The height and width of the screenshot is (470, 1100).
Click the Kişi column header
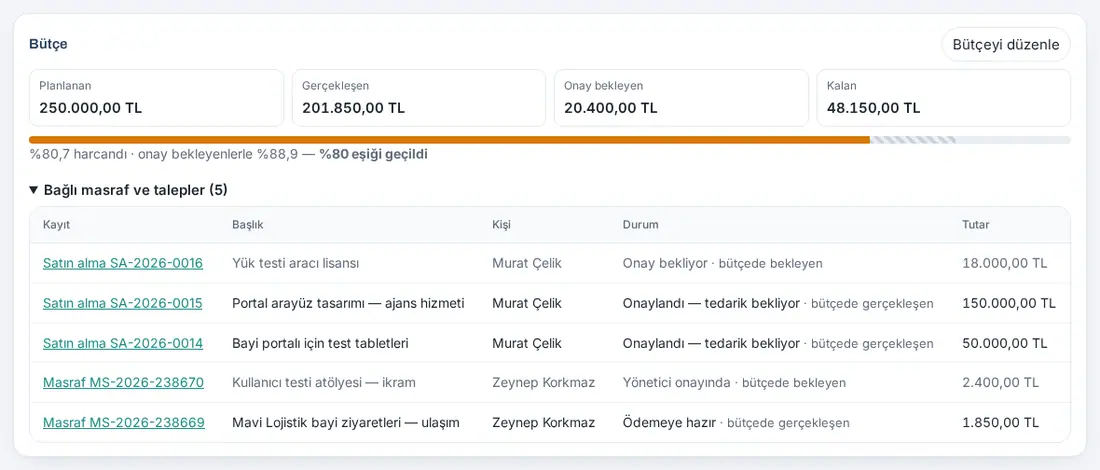click(502, 224)
